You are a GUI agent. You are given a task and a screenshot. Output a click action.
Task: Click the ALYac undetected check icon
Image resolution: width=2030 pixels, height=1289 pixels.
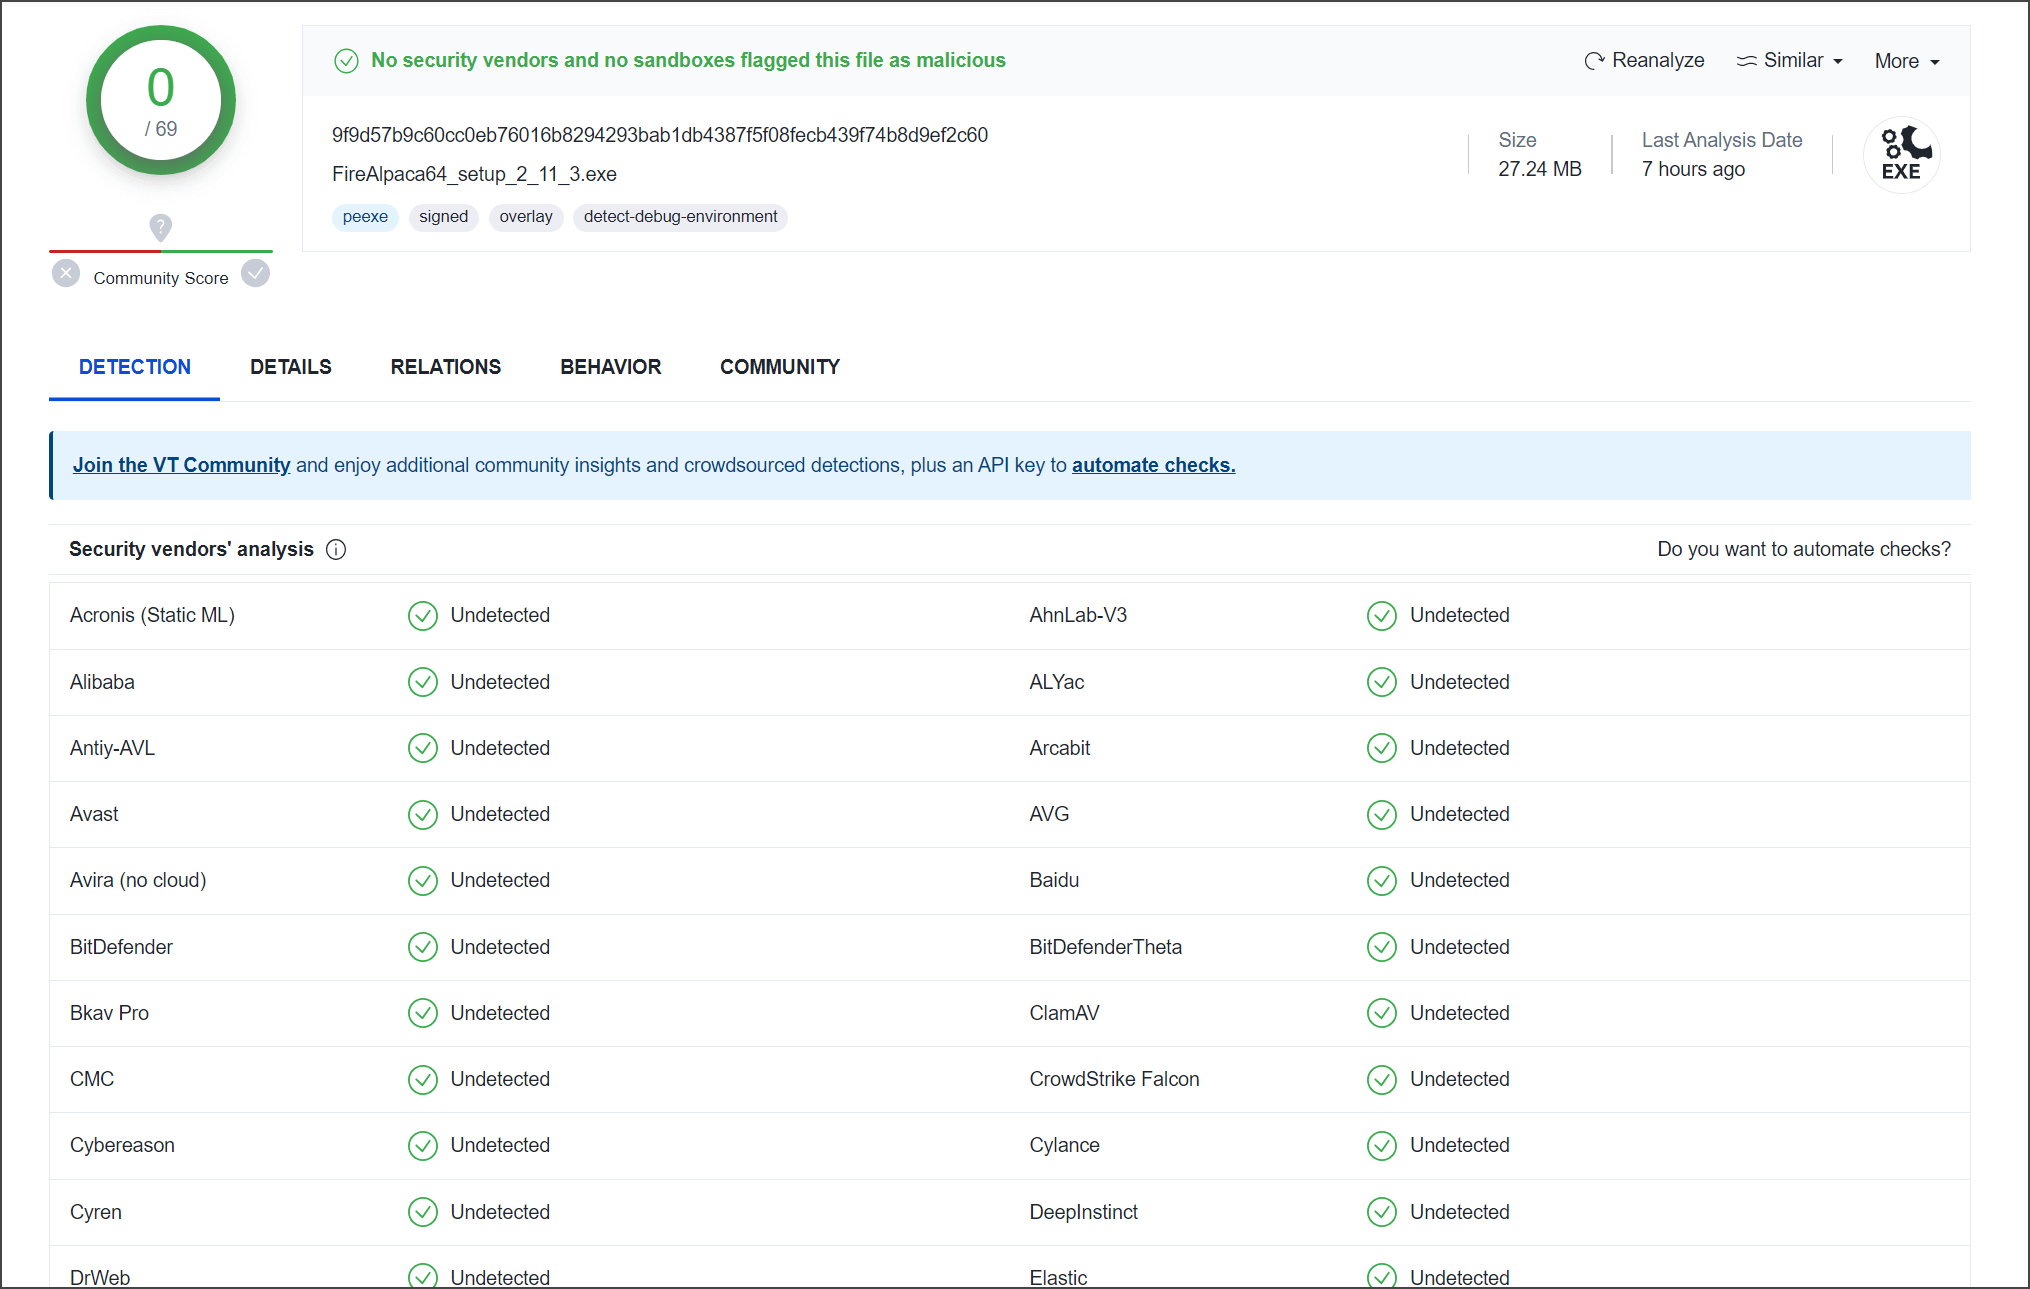[x=1382, y=682]
